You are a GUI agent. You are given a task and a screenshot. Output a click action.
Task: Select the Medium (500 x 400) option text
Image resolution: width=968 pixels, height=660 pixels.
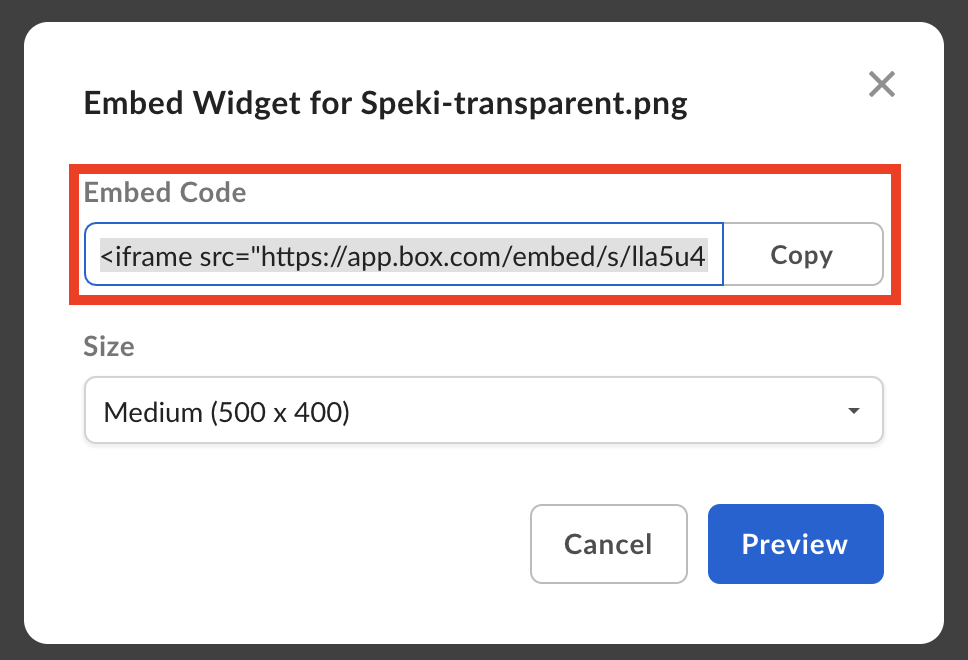(227, 412)
